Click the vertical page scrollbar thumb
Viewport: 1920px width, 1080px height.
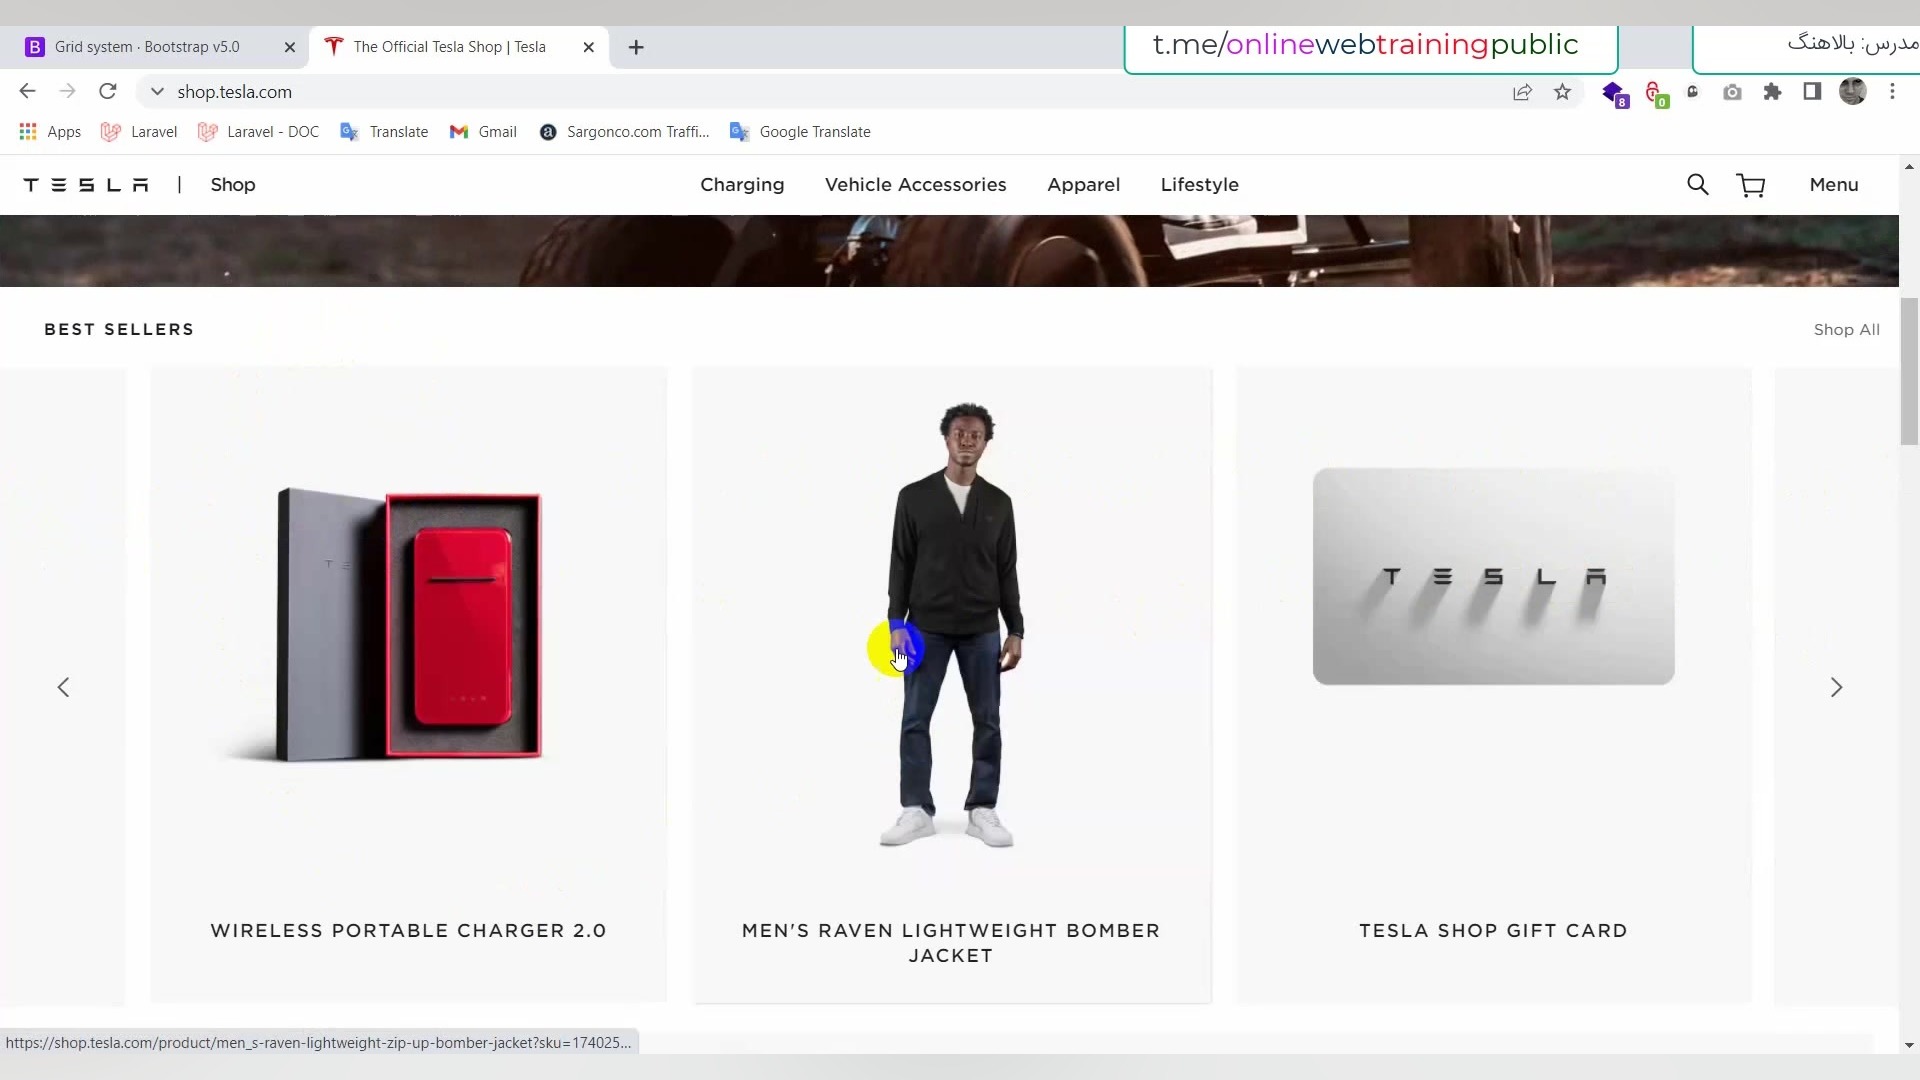pyautogui.click(x=1909, y=370)
